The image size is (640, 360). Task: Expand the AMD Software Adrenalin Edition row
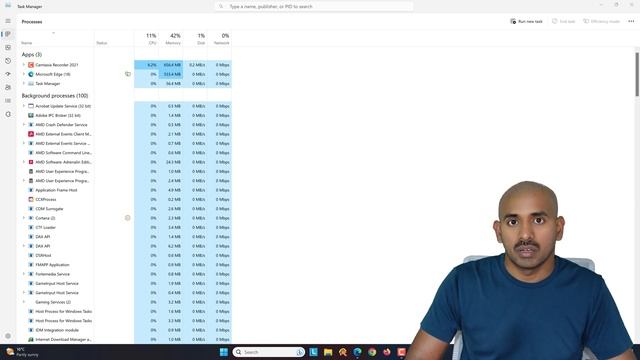pyautogui.click(x=24, y=162)
